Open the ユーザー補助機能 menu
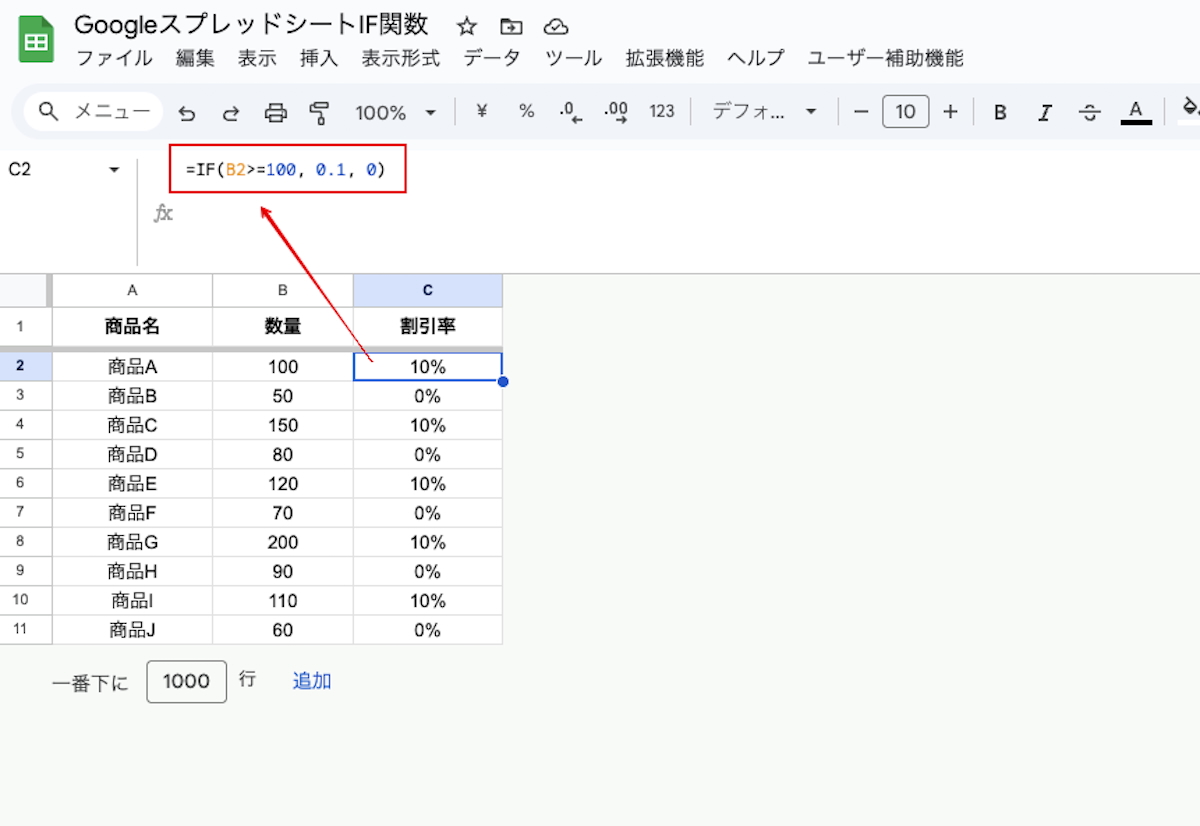 click(885, 58)
